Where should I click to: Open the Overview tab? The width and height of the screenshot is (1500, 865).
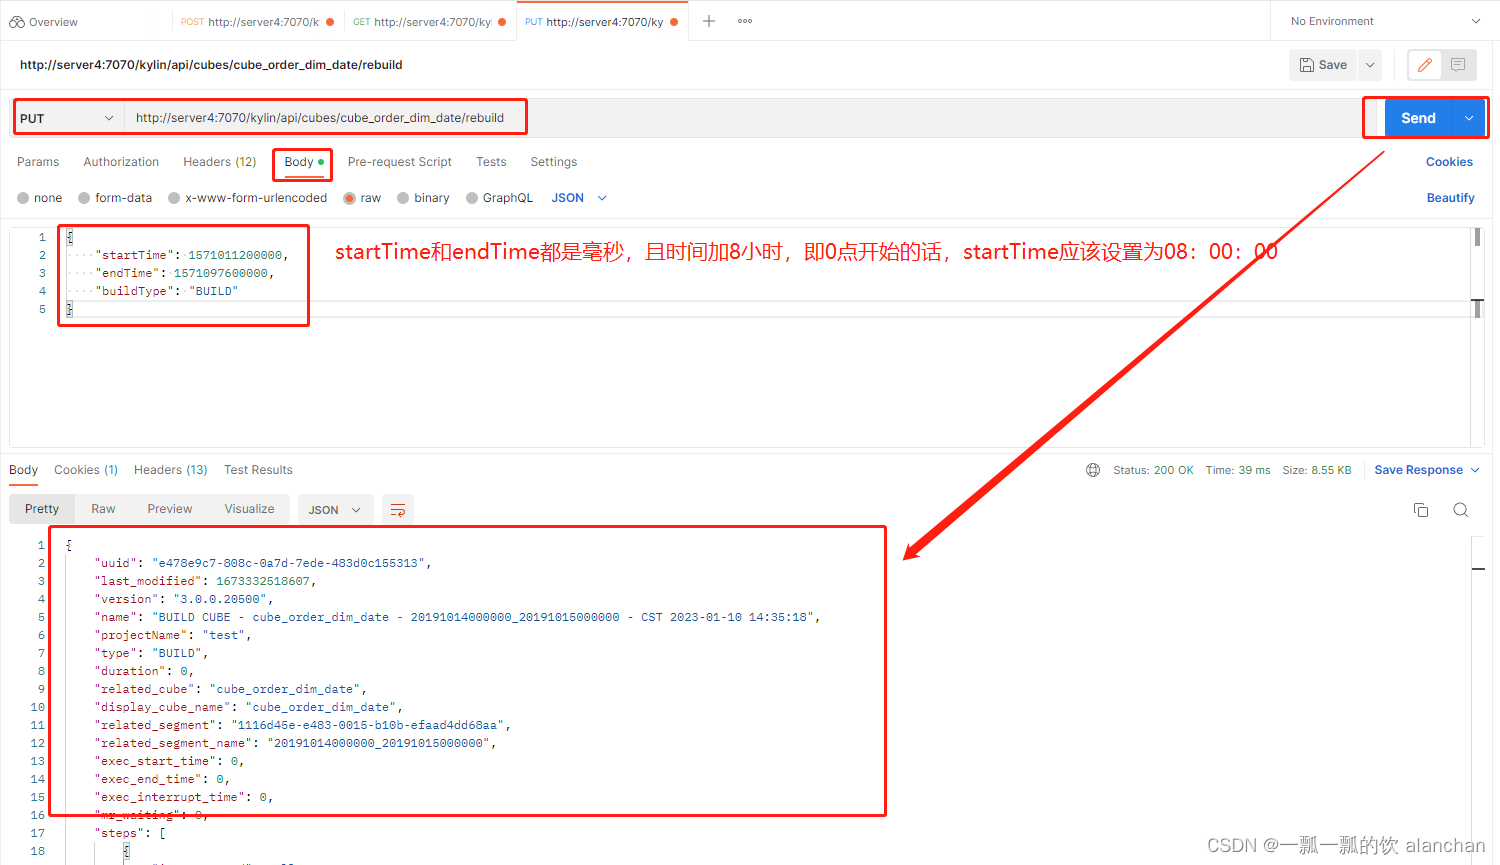click(44, 21)
